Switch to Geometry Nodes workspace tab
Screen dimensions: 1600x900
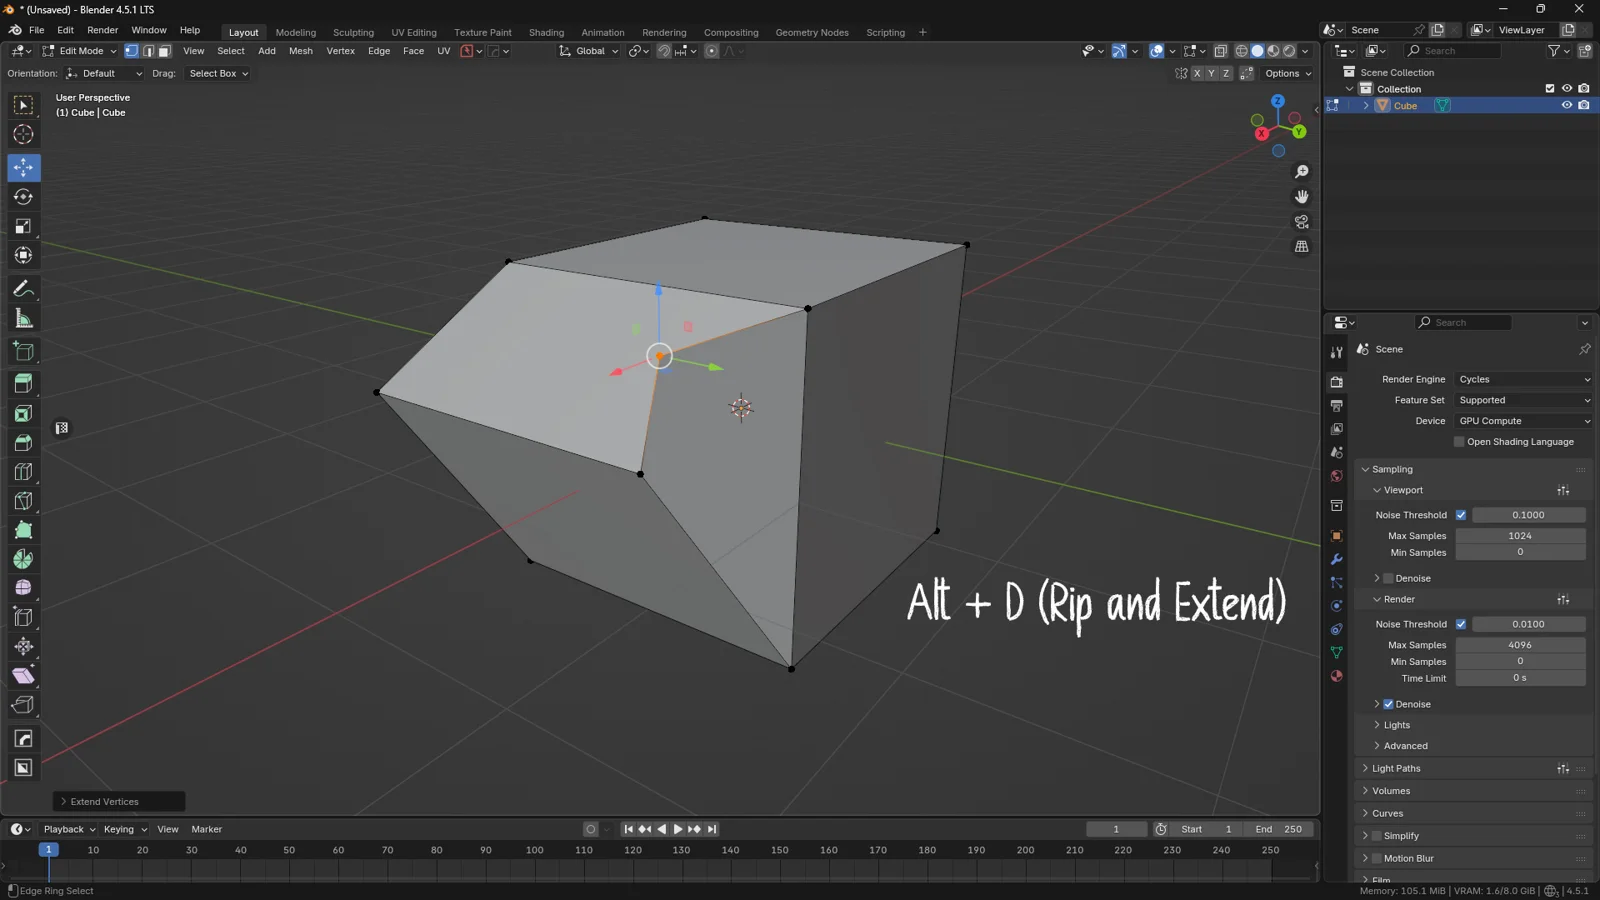pos(811,32)
